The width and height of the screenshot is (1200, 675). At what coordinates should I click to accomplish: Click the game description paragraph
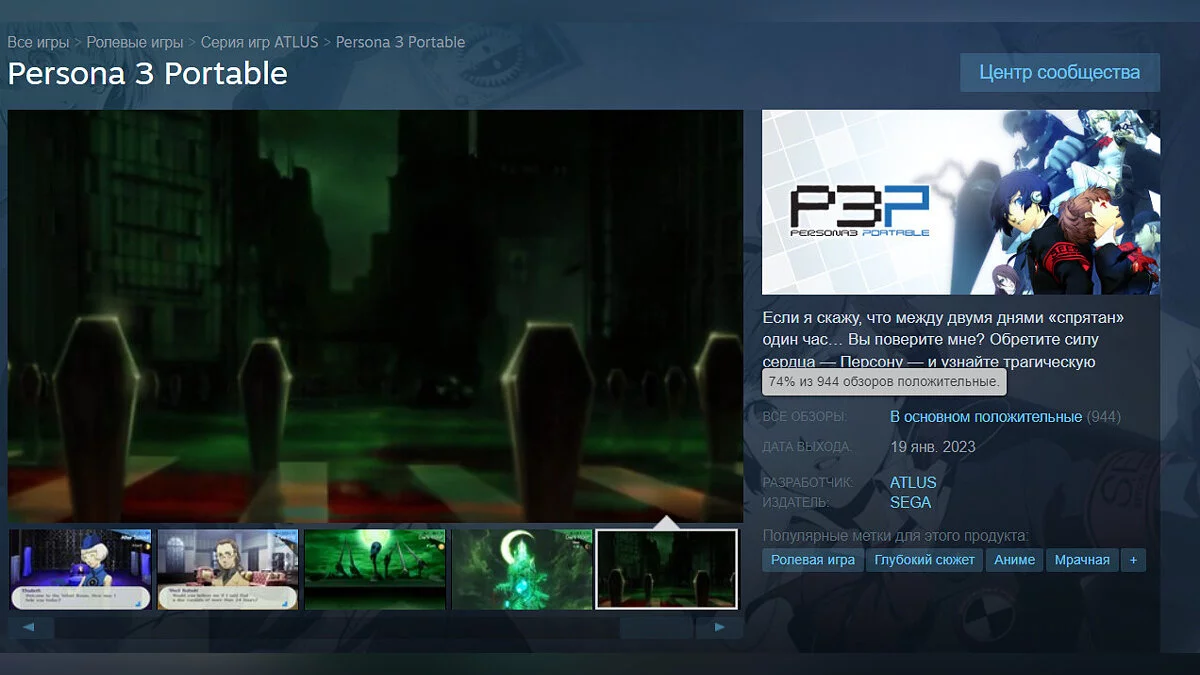[944, 339]
